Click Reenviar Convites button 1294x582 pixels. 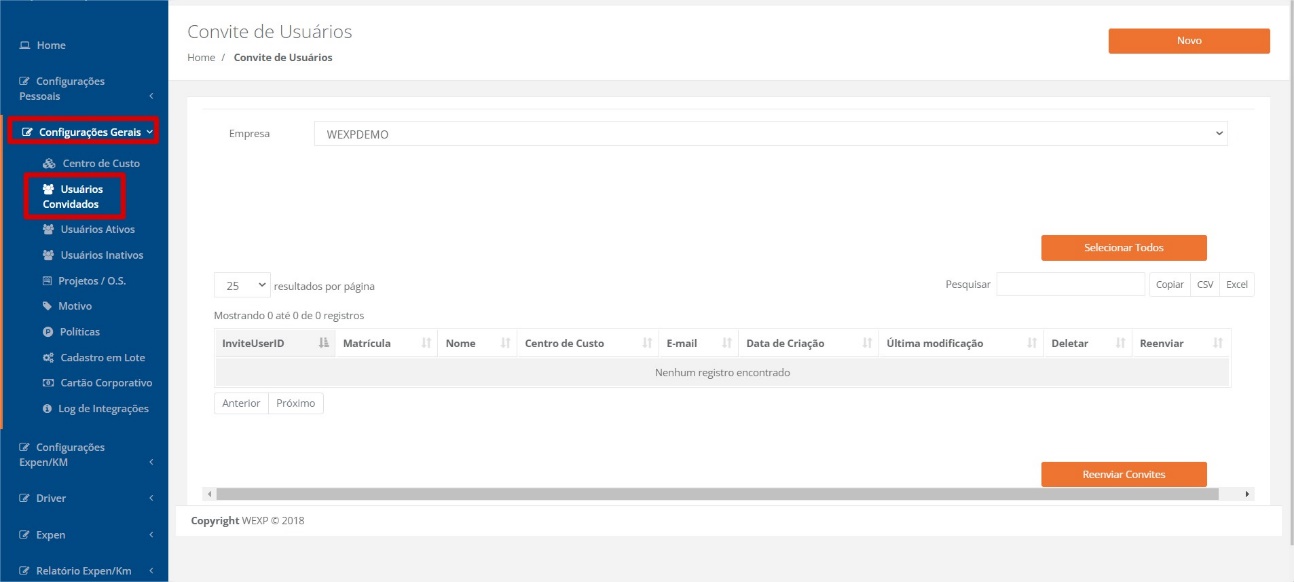[x=1124, y=474]
